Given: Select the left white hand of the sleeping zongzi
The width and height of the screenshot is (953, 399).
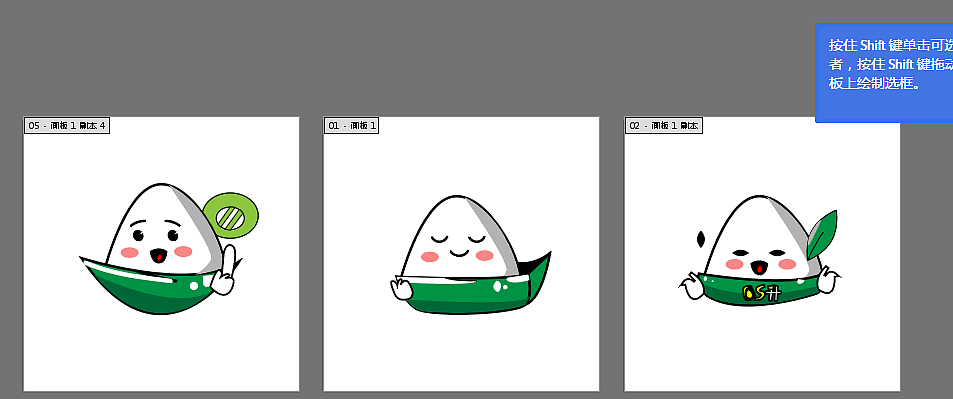Looking at the screenshot, I should pos(401,288).
